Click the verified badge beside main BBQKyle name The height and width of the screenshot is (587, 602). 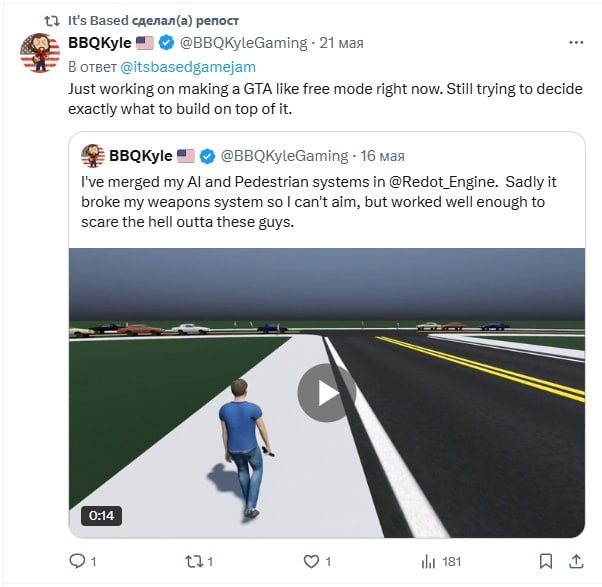click(166, 43)
